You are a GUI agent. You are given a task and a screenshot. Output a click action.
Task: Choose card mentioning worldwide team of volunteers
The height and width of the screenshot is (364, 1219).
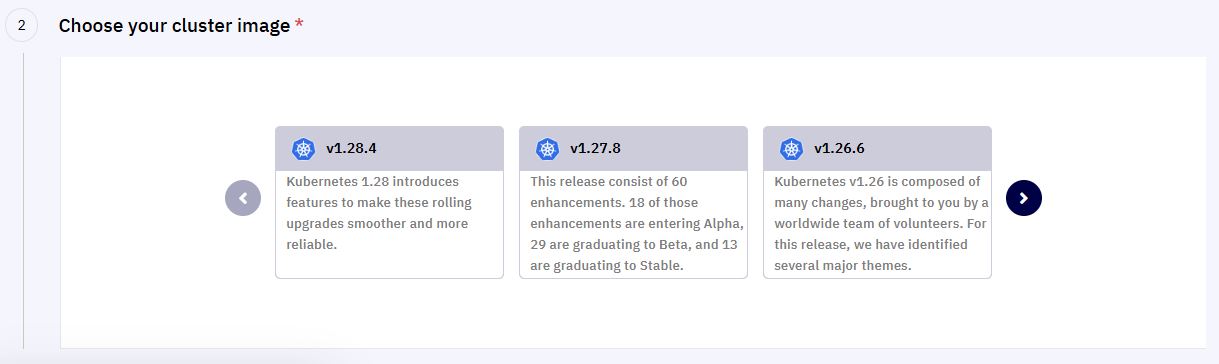877,202
